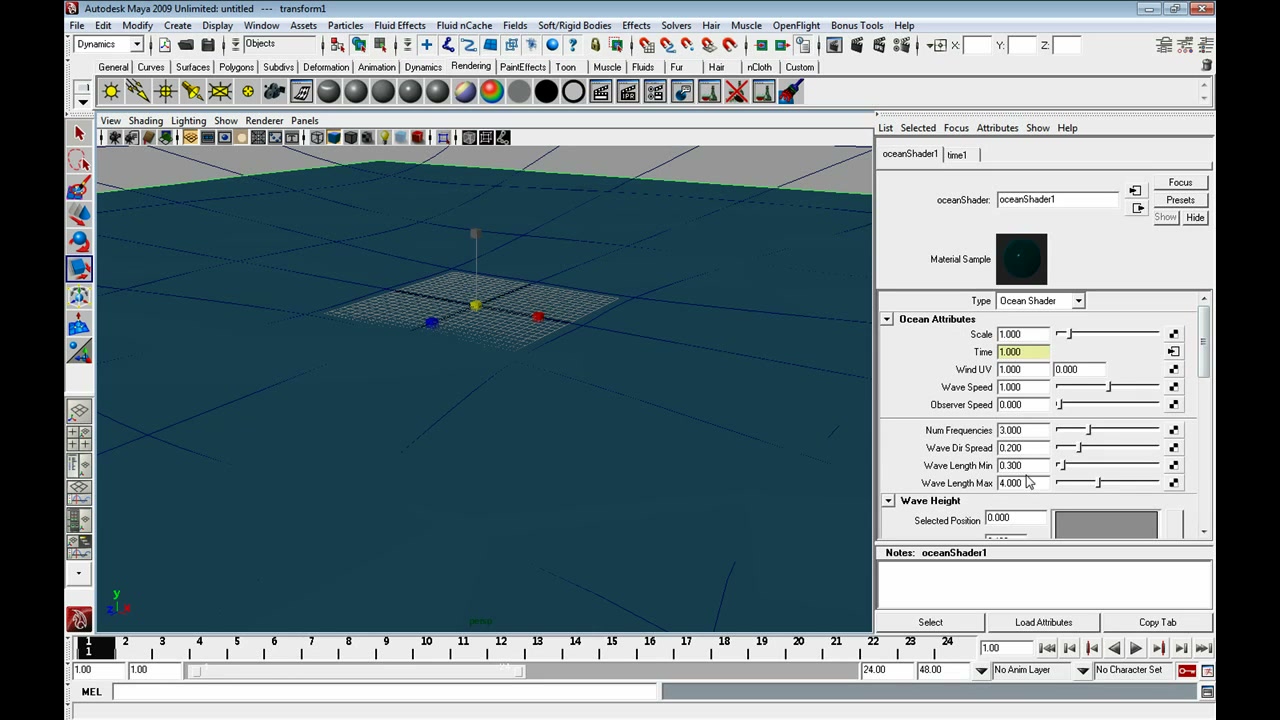Click the four view layout icon
This screenshot has width=1280, height=720.
(79, 438)
